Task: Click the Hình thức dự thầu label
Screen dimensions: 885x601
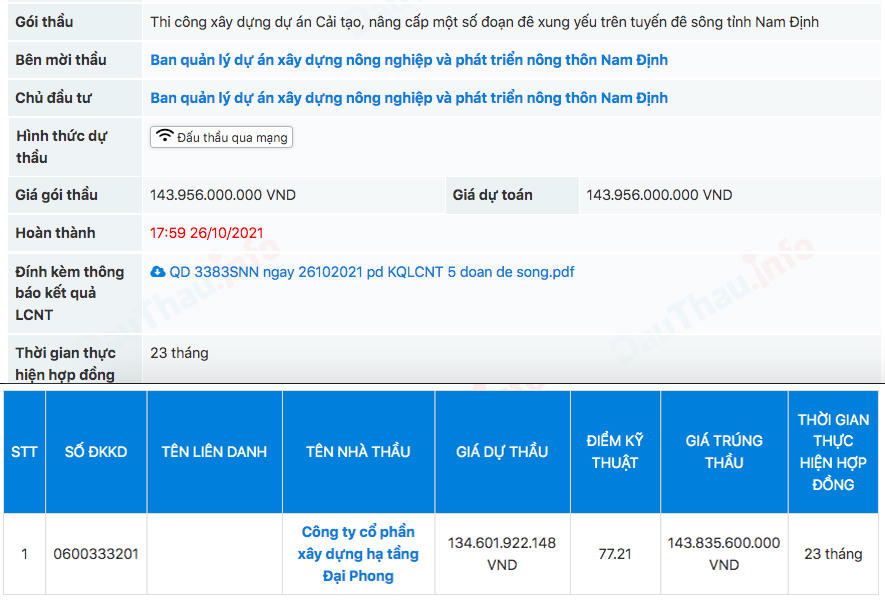Action: pos(62,147)
